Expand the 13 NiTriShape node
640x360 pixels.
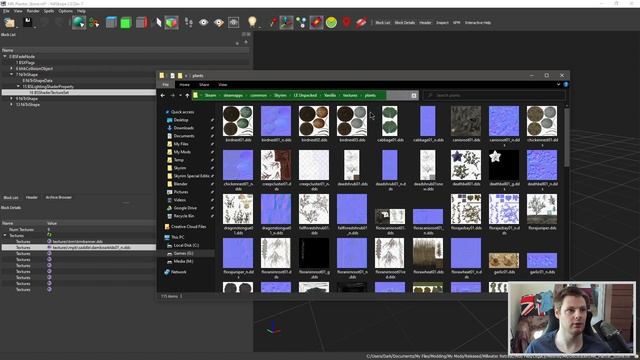point(11,104)
